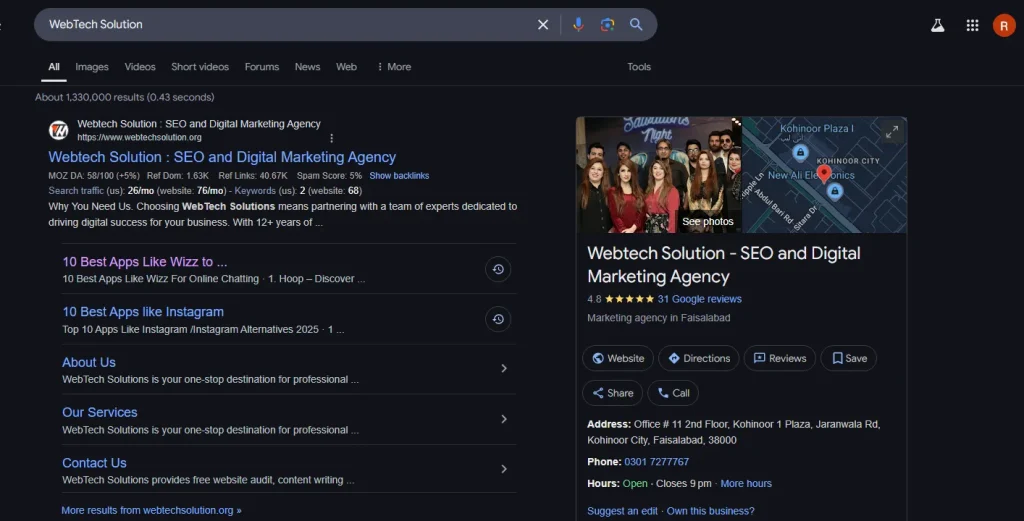This screenshot has width=1024, height=521.
Task: Click phone number 0301 7277767
Action: click(656, 462)
